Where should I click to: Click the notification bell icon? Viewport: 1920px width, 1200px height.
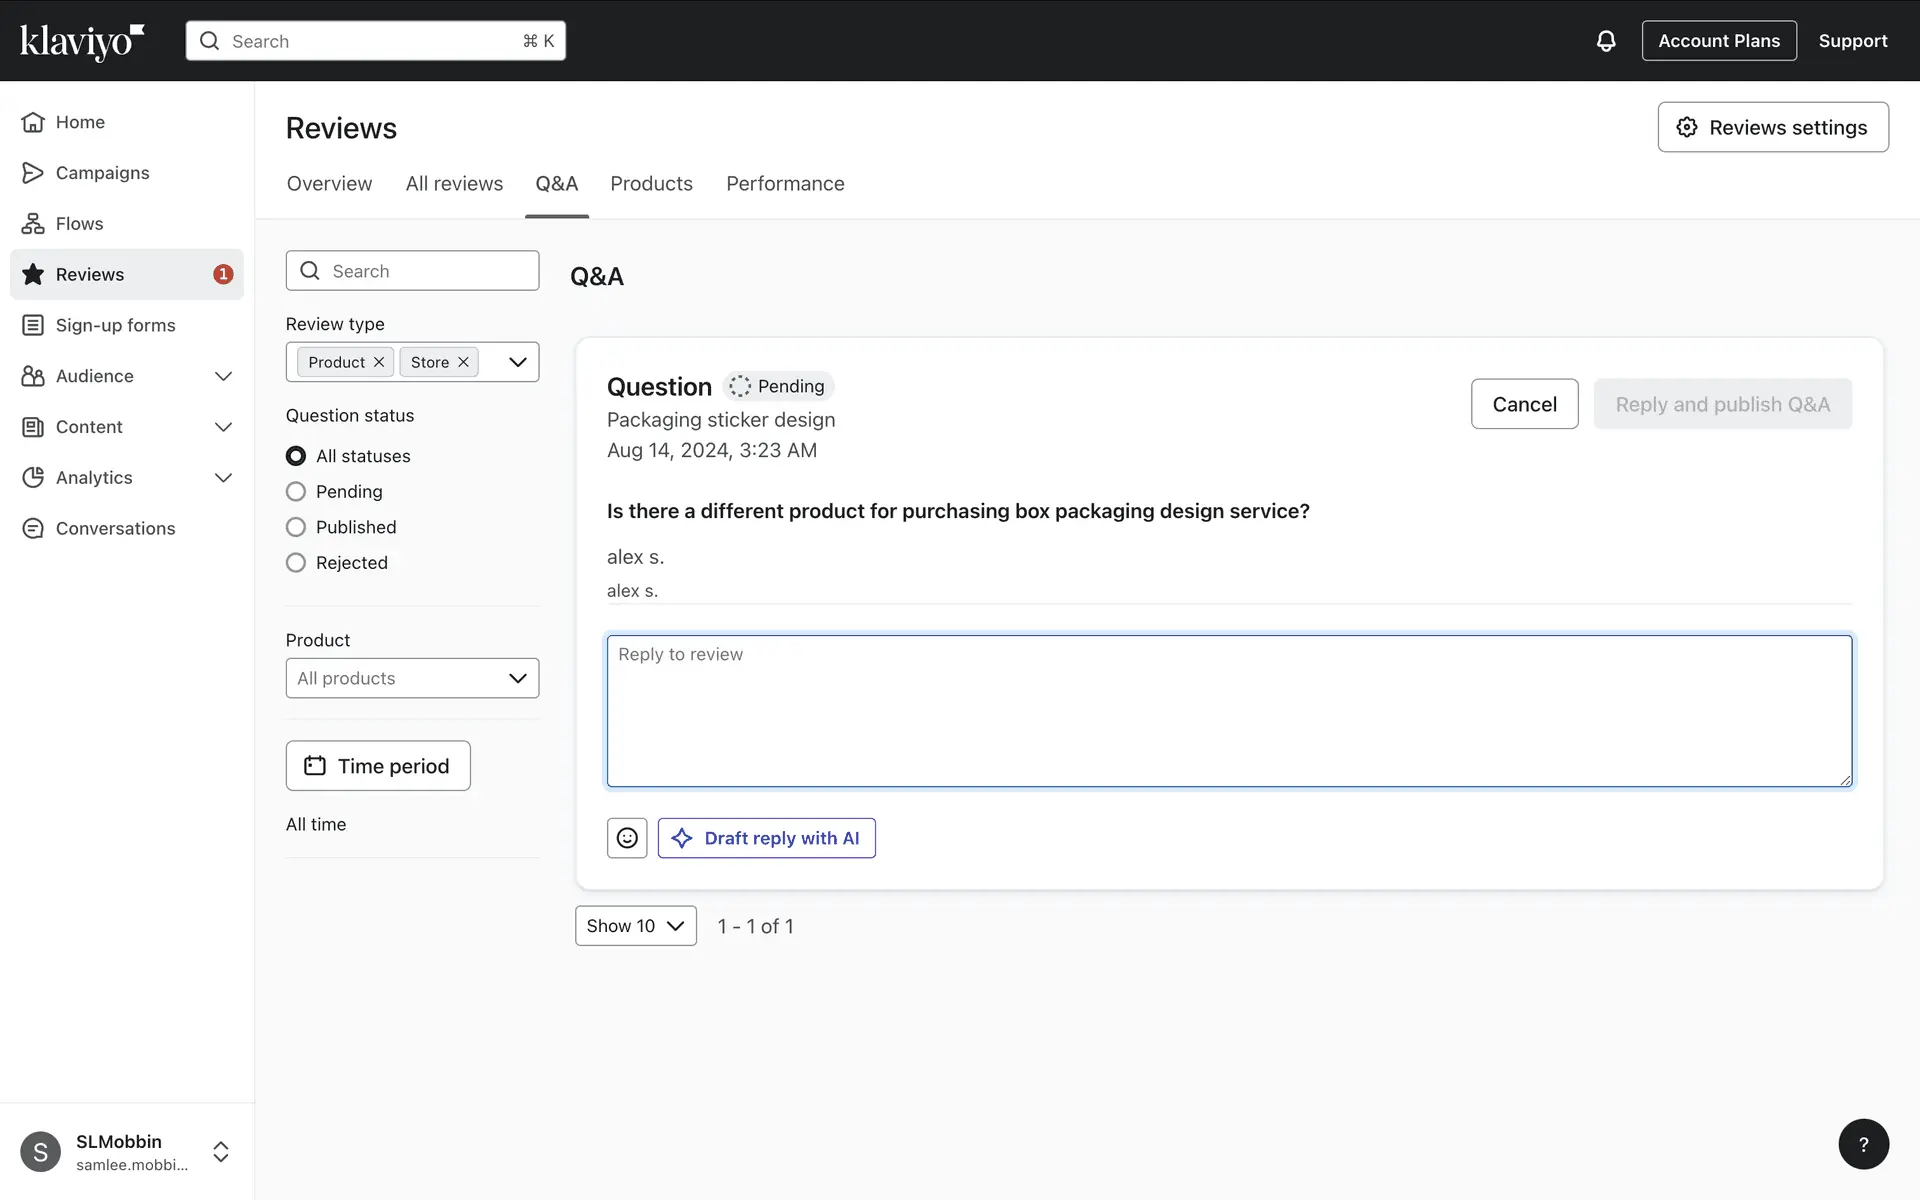(1605, 41)
